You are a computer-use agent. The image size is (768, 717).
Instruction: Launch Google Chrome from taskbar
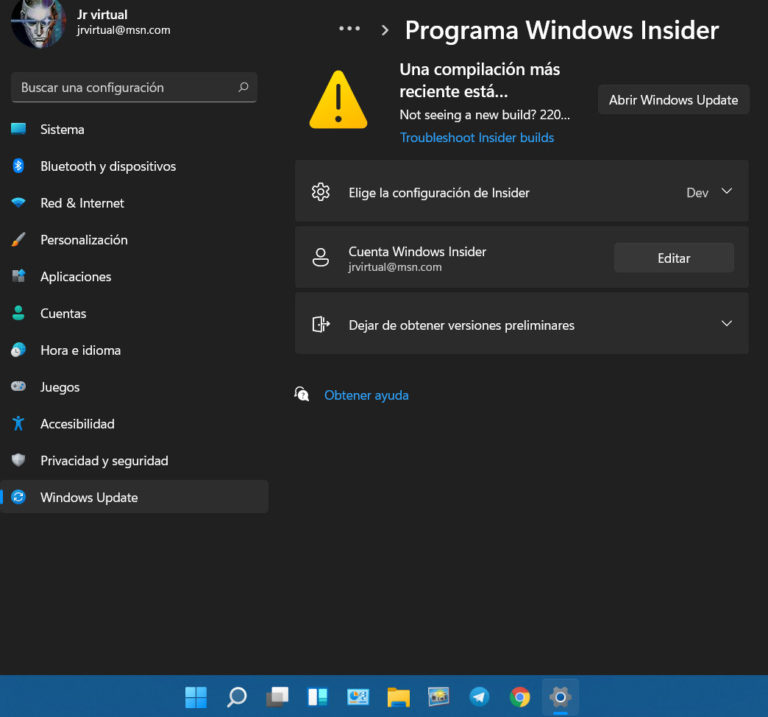tap(520, 696)
